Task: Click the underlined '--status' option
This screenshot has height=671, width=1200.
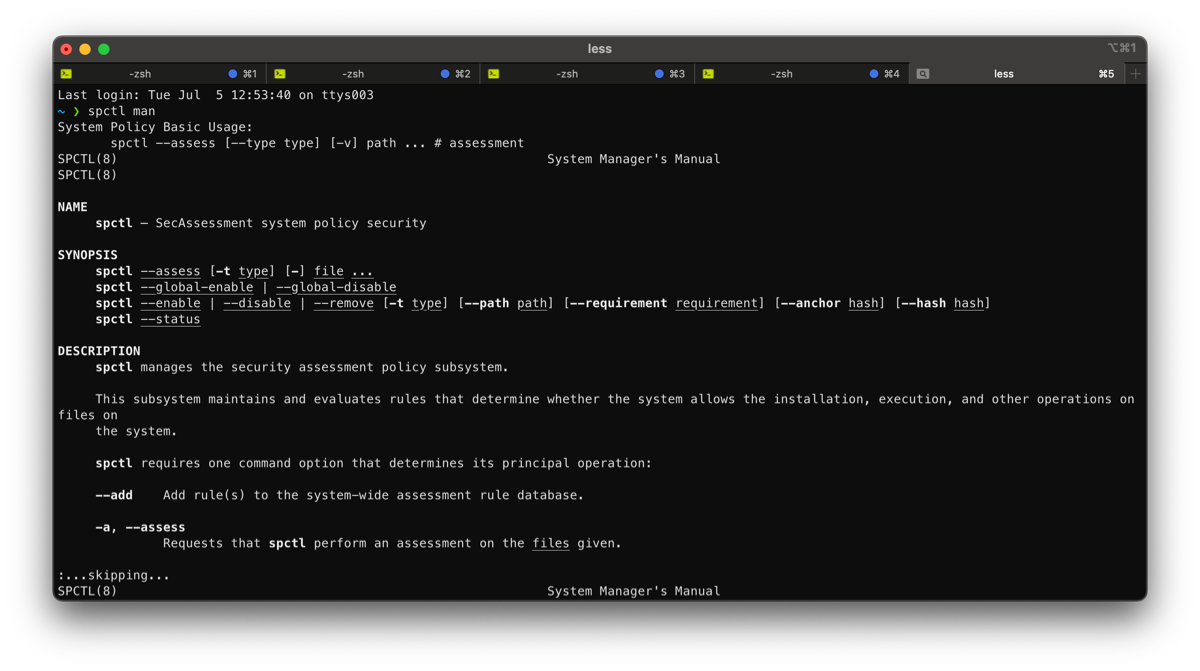Action: click(x=171, y=319)
